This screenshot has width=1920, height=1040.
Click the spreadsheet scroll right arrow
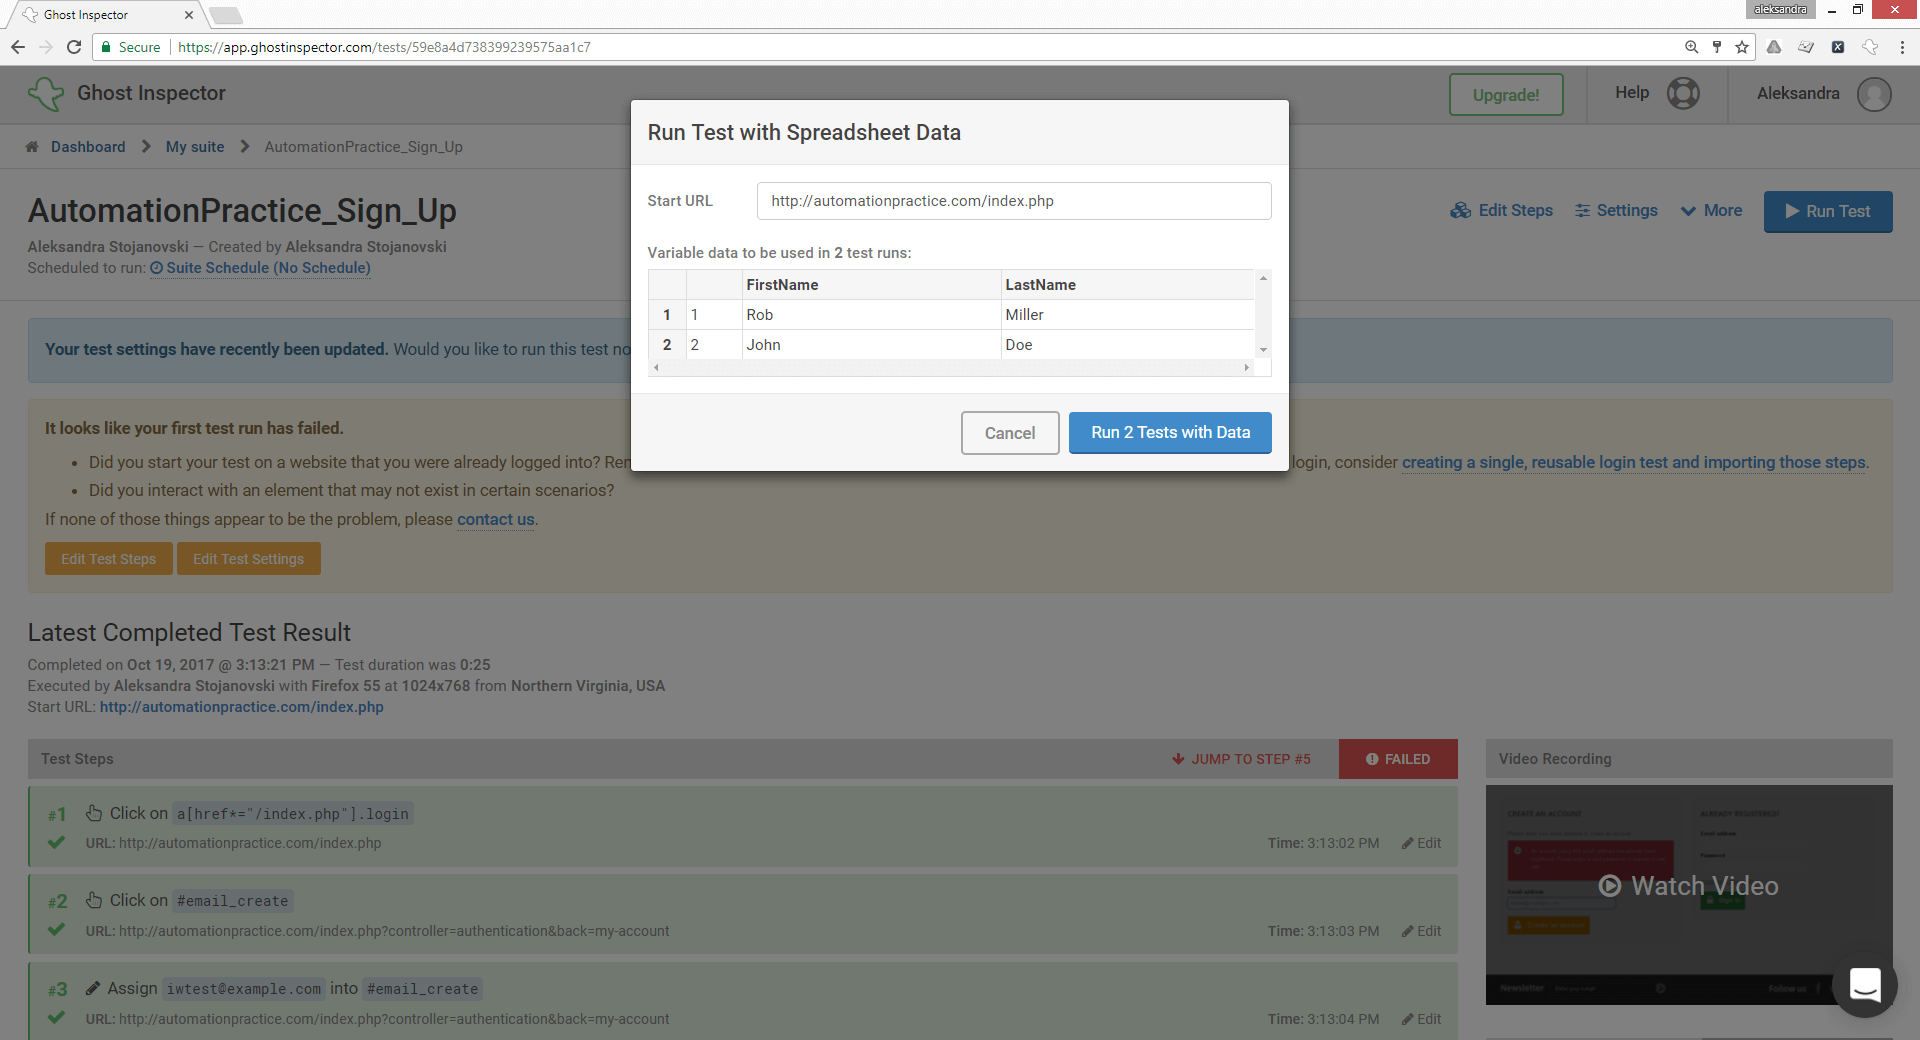click(1246, 368)
